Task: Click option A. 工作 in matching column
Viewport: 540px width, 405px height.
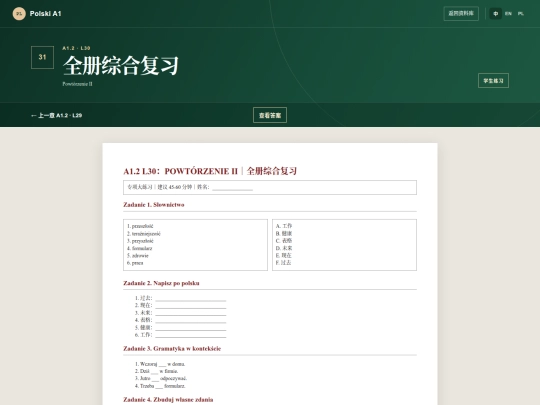Action: coord(284,226)
